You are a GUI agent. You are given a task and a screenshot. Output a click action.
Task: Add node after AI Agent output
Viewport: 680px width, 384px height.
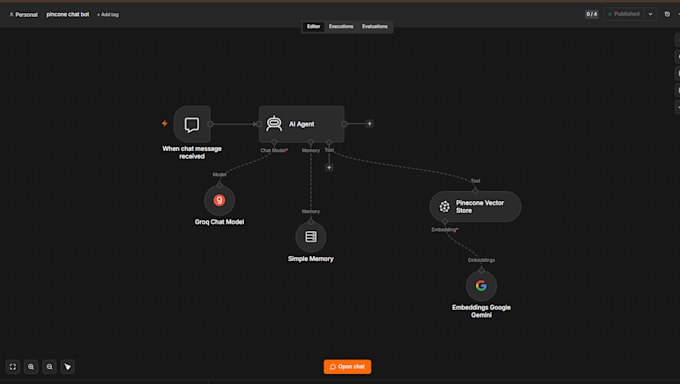coord(369,124)
